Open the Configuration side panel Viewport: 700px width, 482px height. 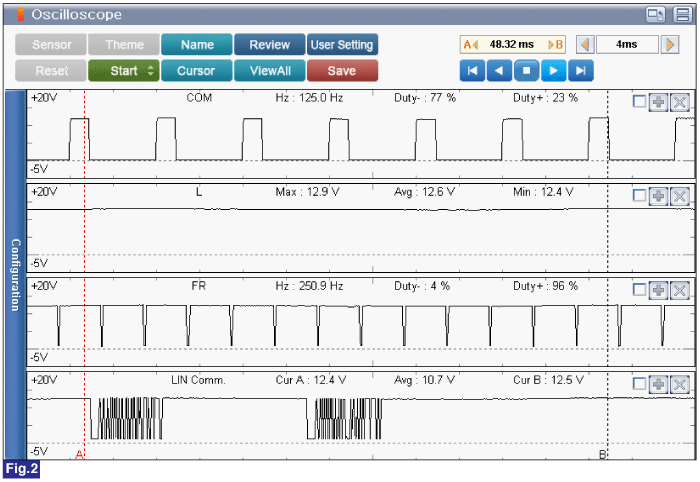15,274
